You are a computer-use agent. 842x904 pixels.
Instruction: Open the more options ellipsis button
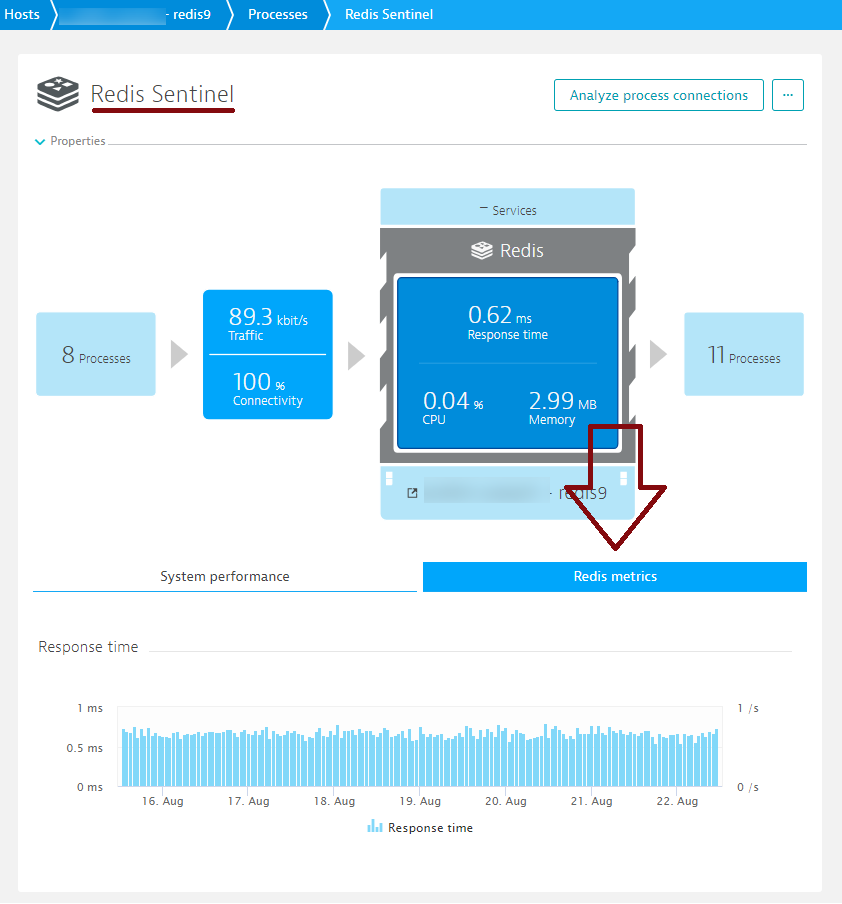788,95
